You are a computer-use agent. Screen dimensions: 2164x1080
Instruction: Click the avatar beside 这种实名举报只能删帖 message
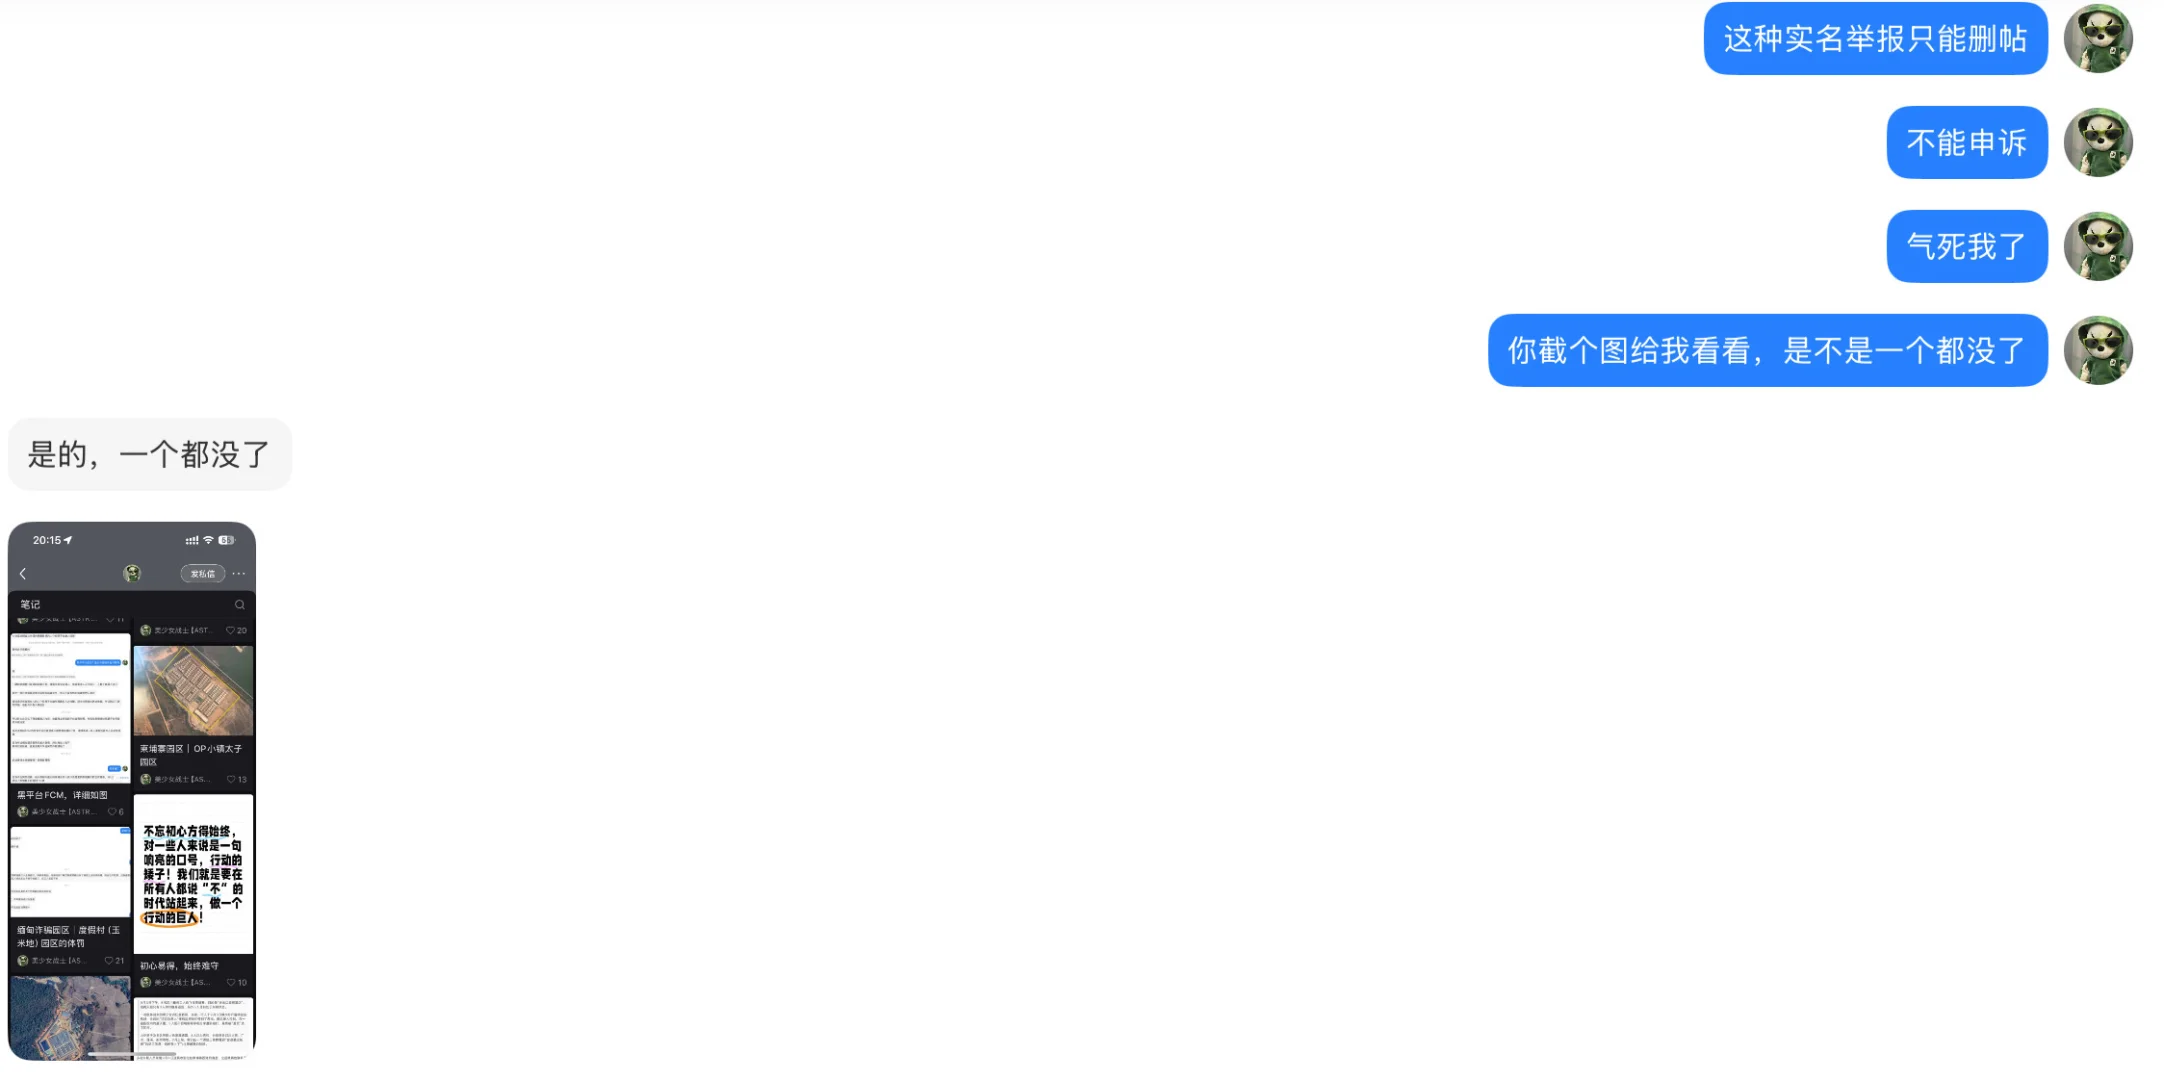[2098, 38]
